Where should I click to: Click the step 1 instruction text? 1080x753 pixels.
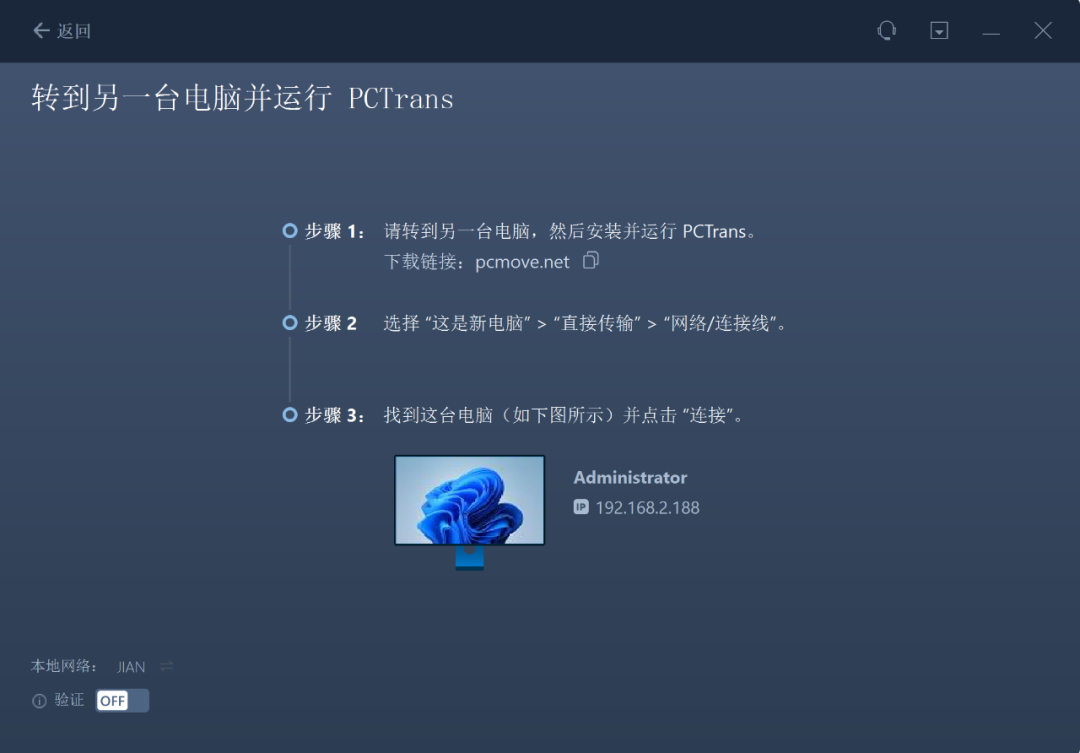click(x=571, y=231)
